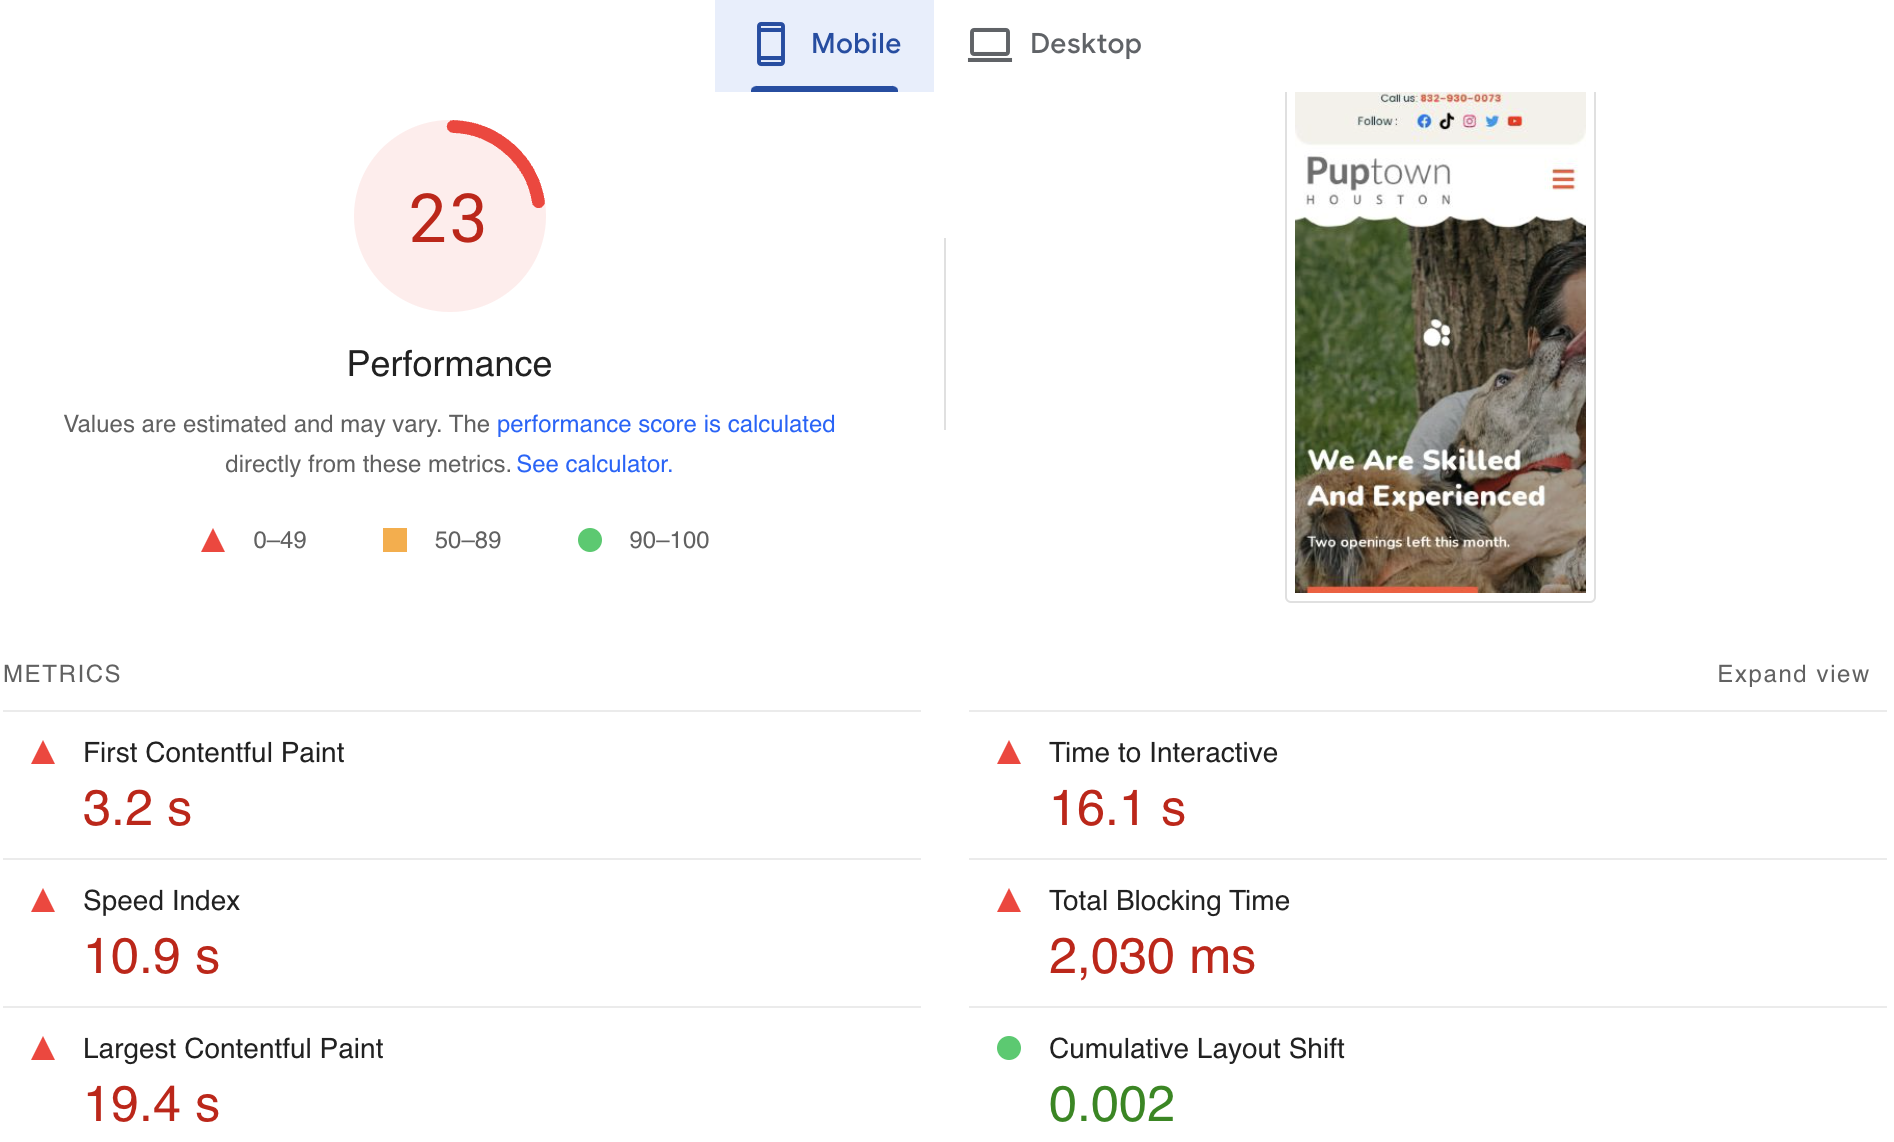Click the red triangle beside Time to Interactive

point(1009,753)
